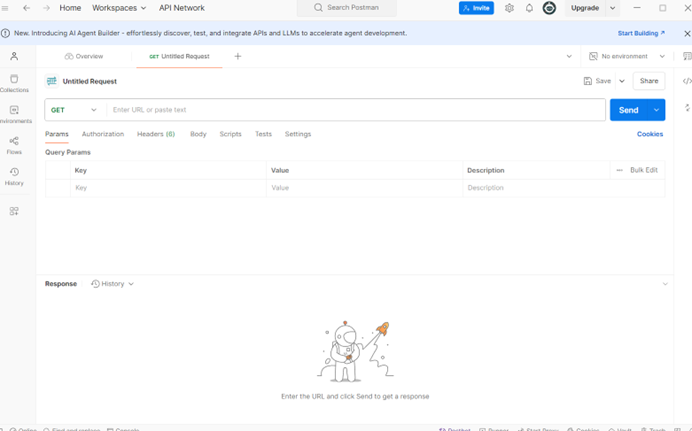Open Flows in the sidebar
The image size is (692, 431).
point(14,145)
